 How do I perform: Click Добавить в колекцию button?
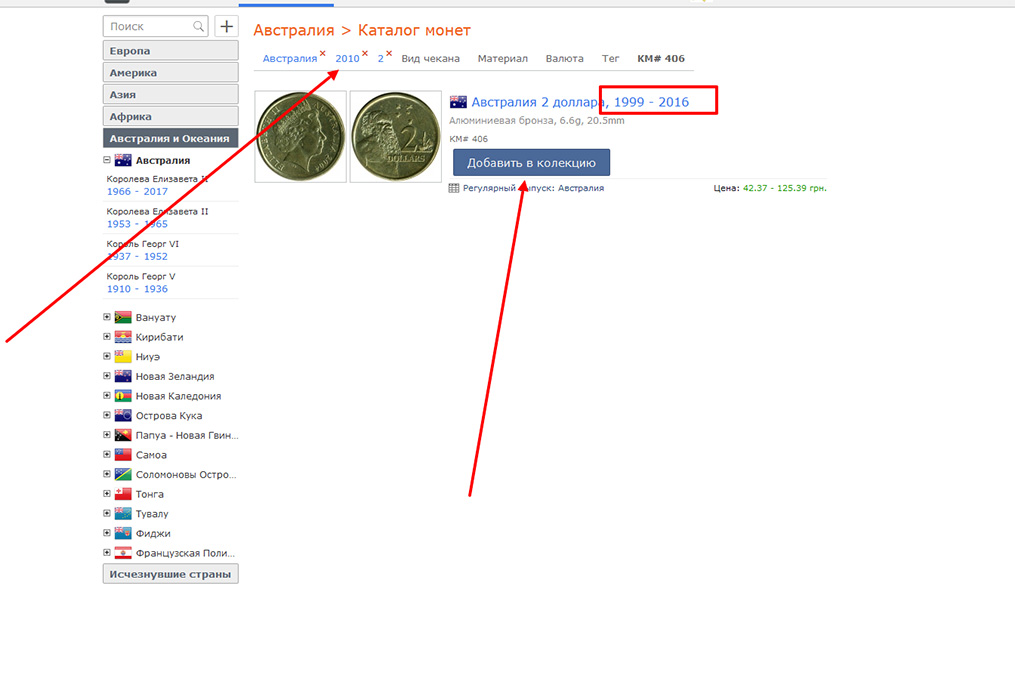tap(531, 163)
